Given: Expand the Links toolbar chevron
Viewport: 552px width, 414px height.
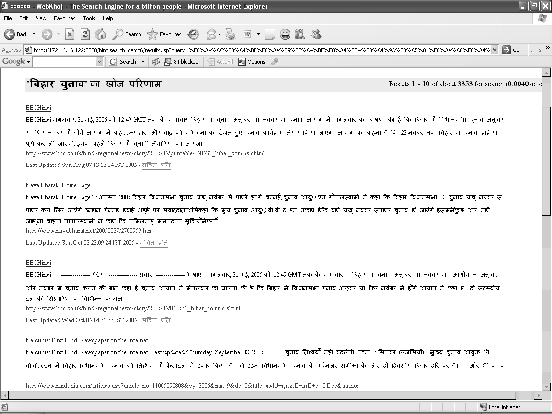Looking at the screenshot, I should 547,48.
